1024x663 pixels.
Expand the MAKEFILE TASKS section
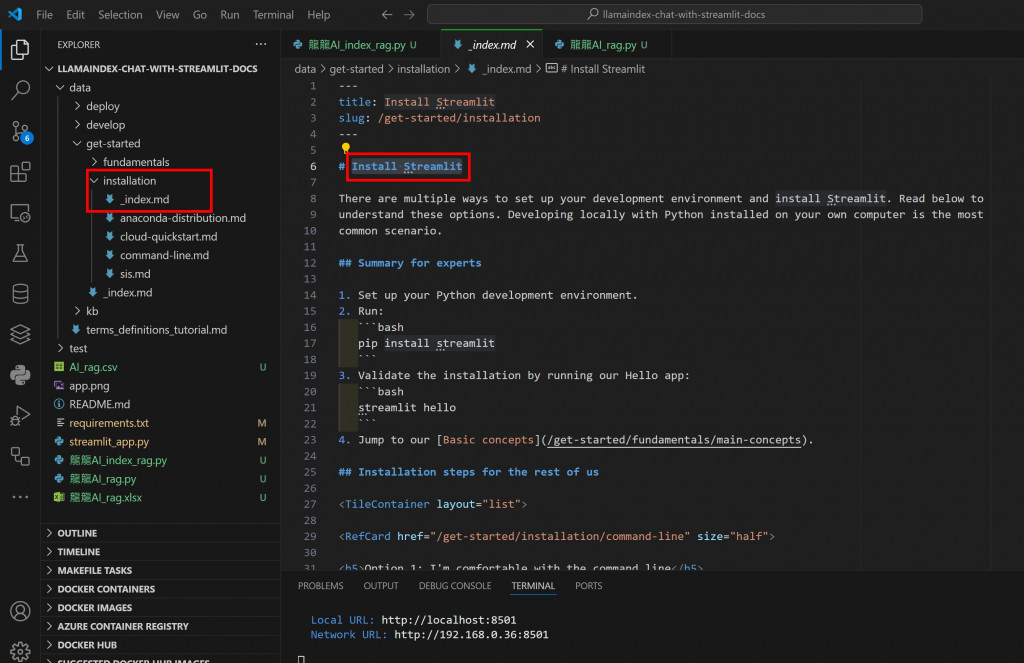click(x=160, y=570)
